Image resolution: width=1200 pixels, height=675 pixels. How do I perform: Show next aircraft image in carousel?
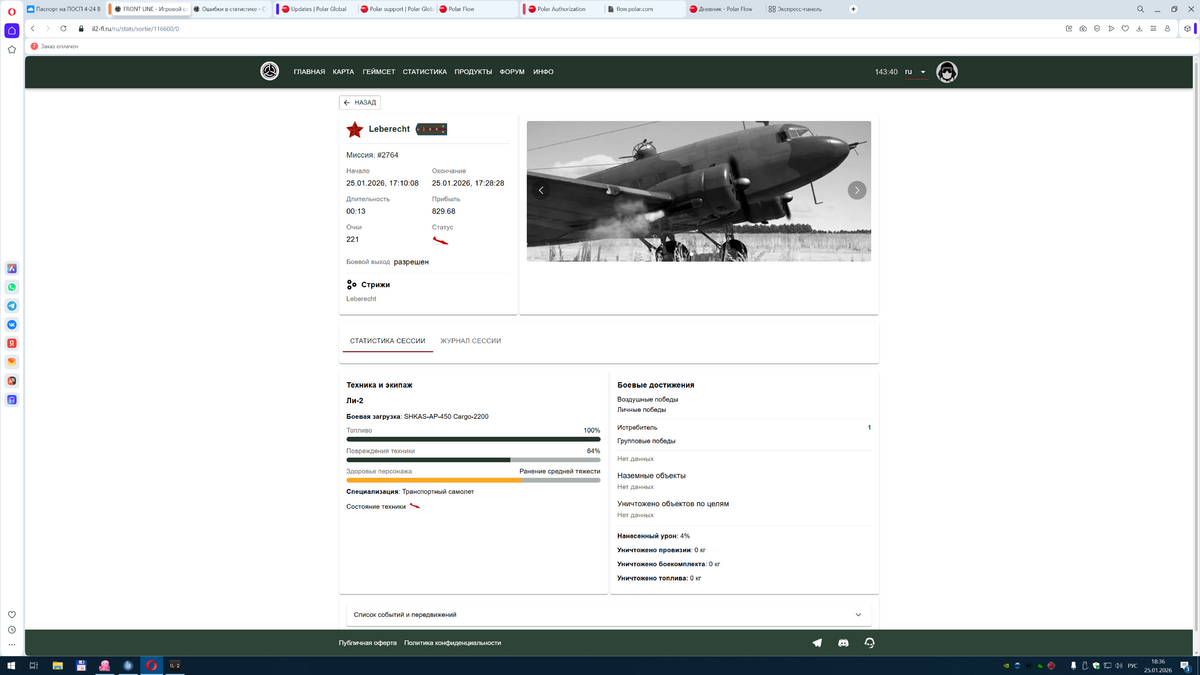(x=857, y=190)
